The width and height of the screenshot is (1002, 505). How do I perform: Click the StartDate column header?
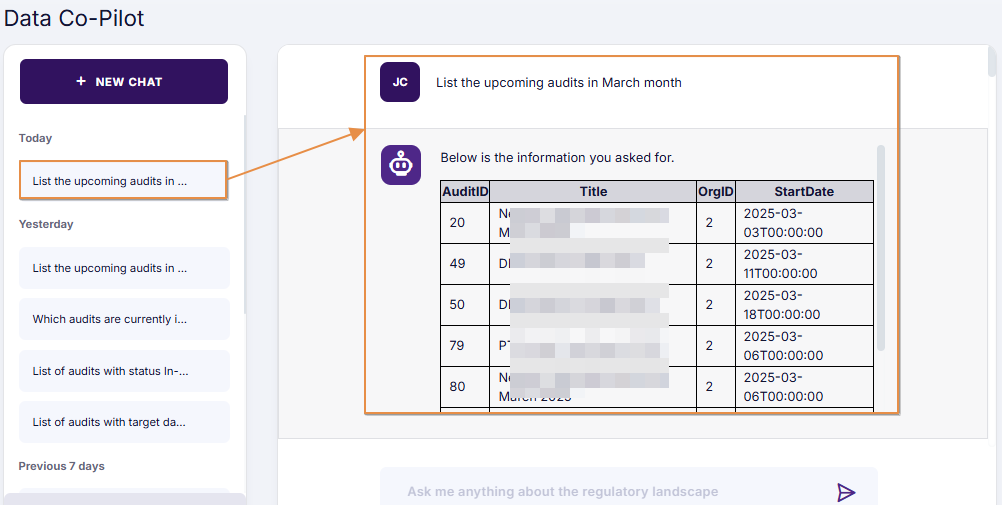point(804,191)
